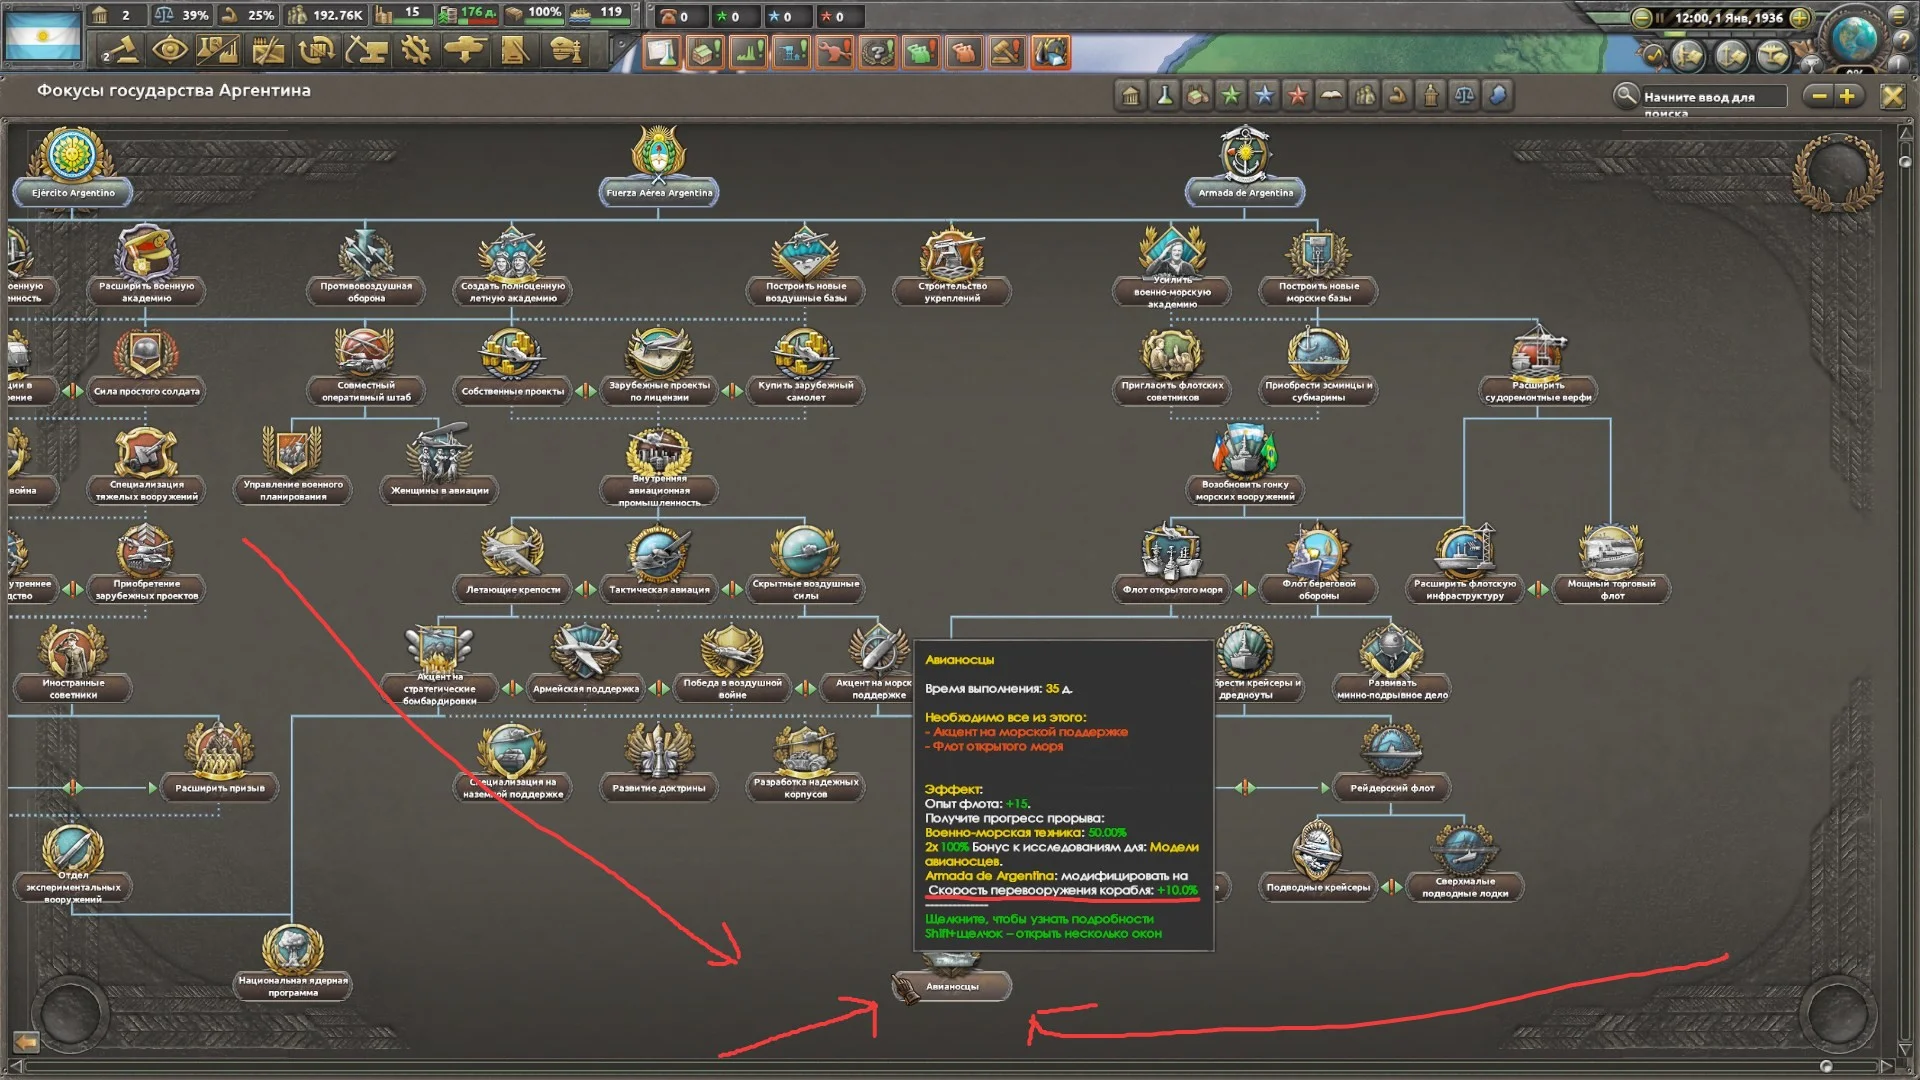Toggle the blue star filter

1264,96
